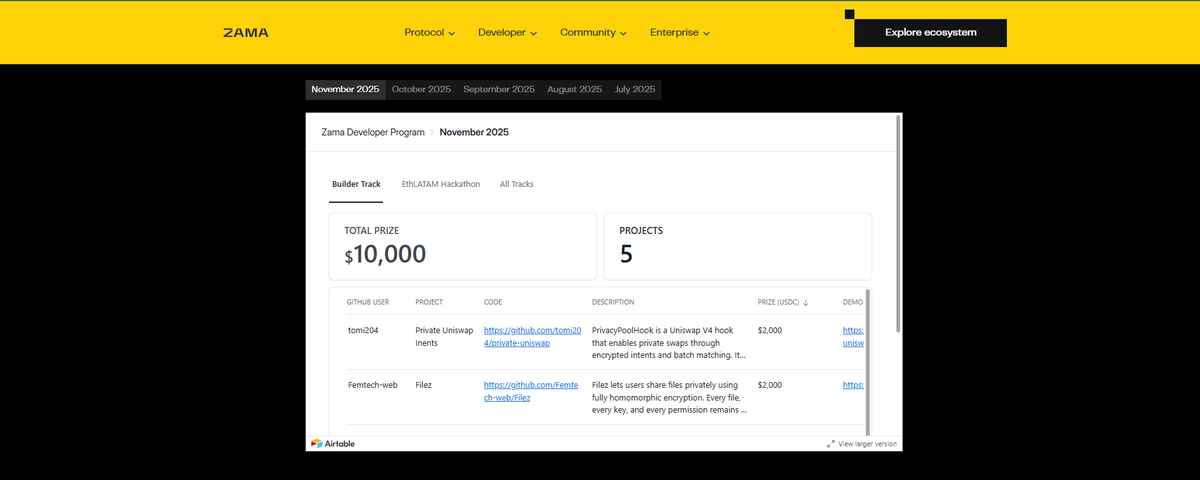Open the Airtable logo link
This screenshot has width=1200, height=480.
(x=333, y=443)
